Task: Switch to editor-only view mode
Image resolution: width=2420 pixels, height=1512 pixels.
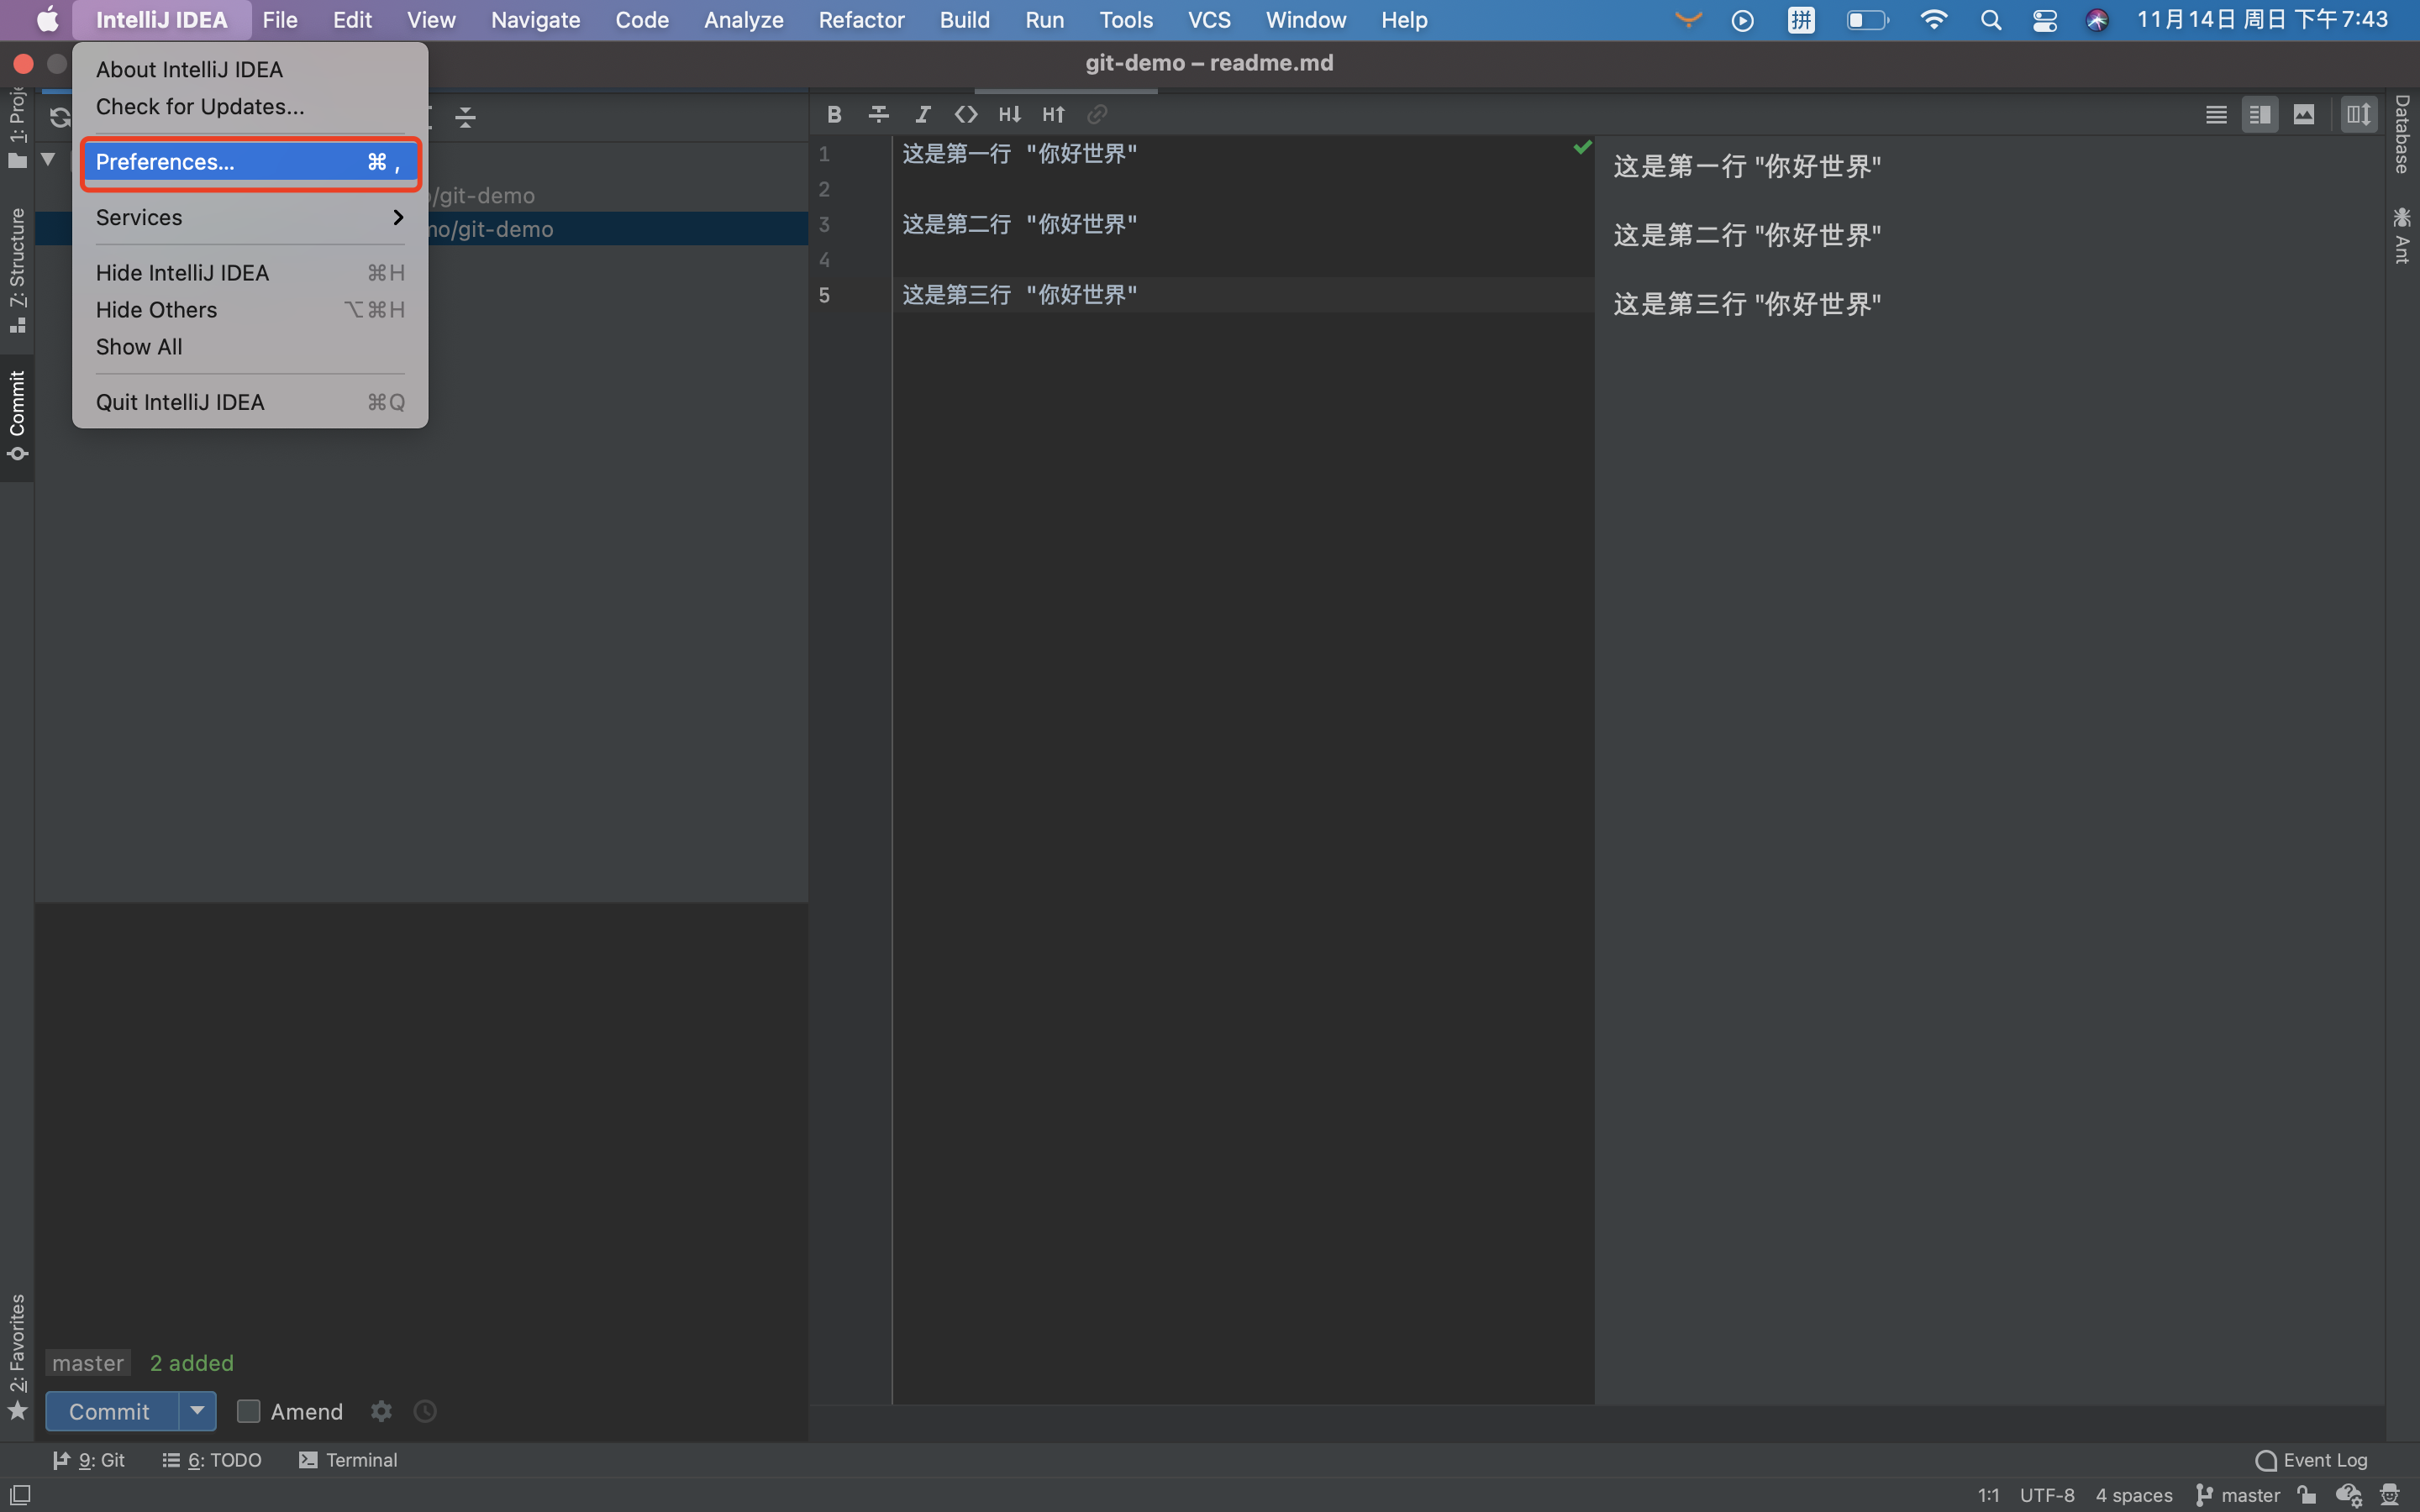Action: (2216, 115)
